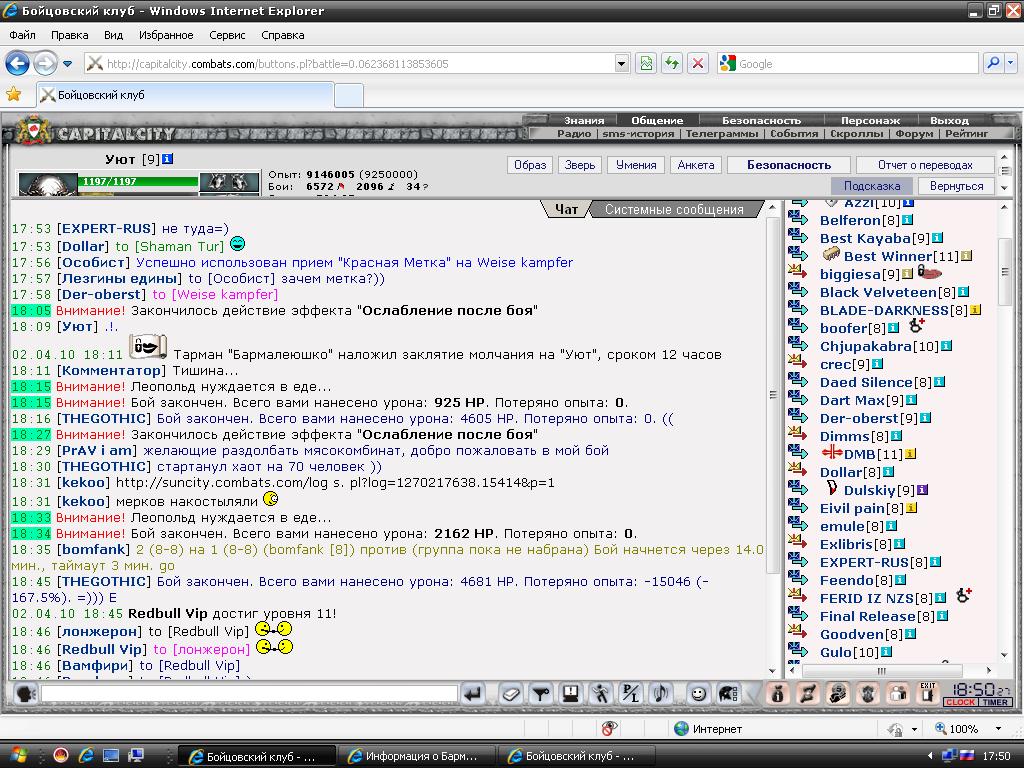Click the IE stop (red X) button
The width and height of the screenshot is (1024, 768).
(x=697, y=63)
